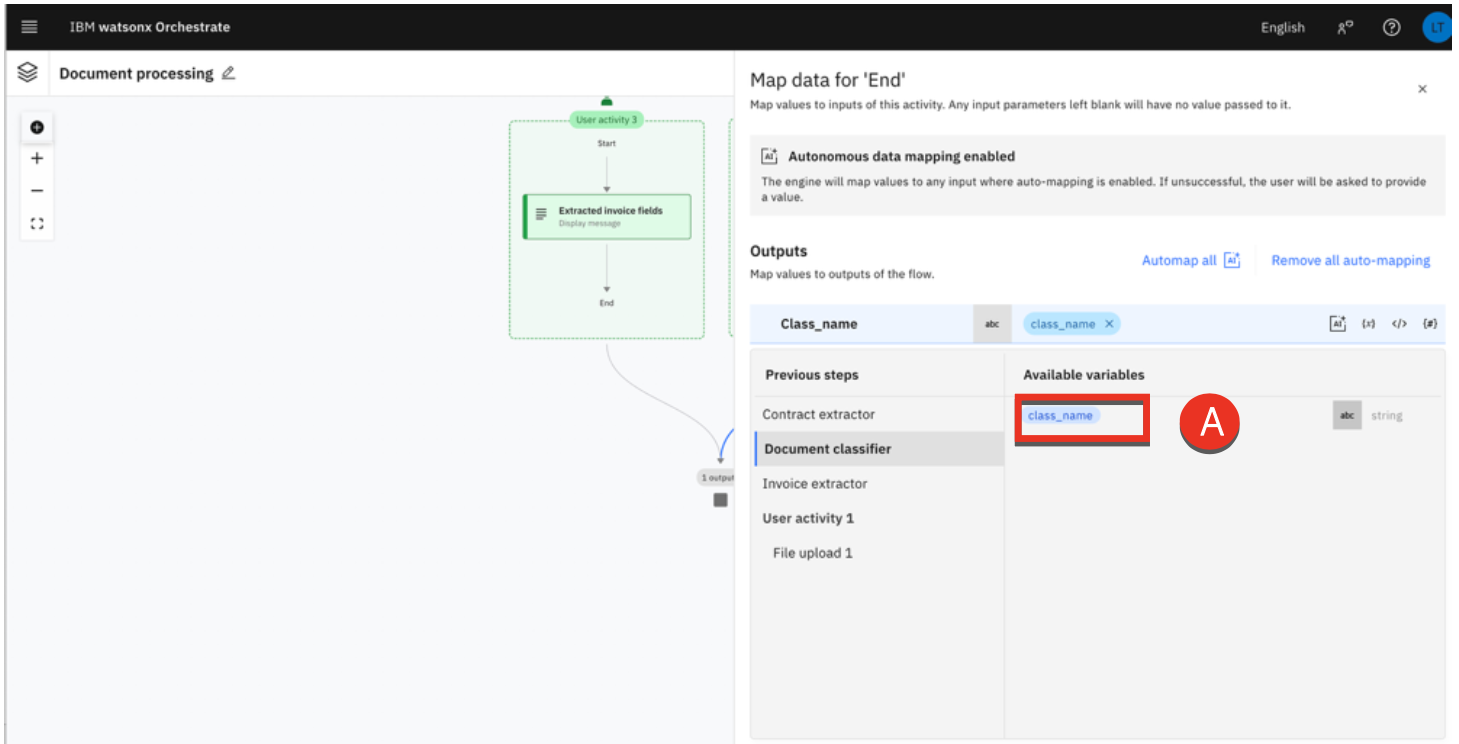Open the code expression editor icon
The height and width of the screenshot is (744, 1459).
coord(1399,324)
